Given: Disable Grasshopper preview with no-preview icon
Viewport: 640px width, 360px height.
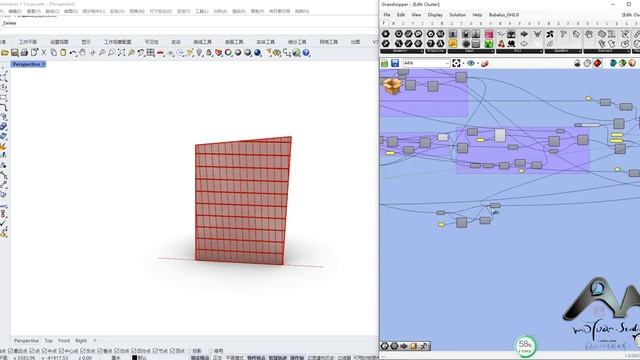Looking at the screenshot, I should pyautogui.click(x=577, y=63).
